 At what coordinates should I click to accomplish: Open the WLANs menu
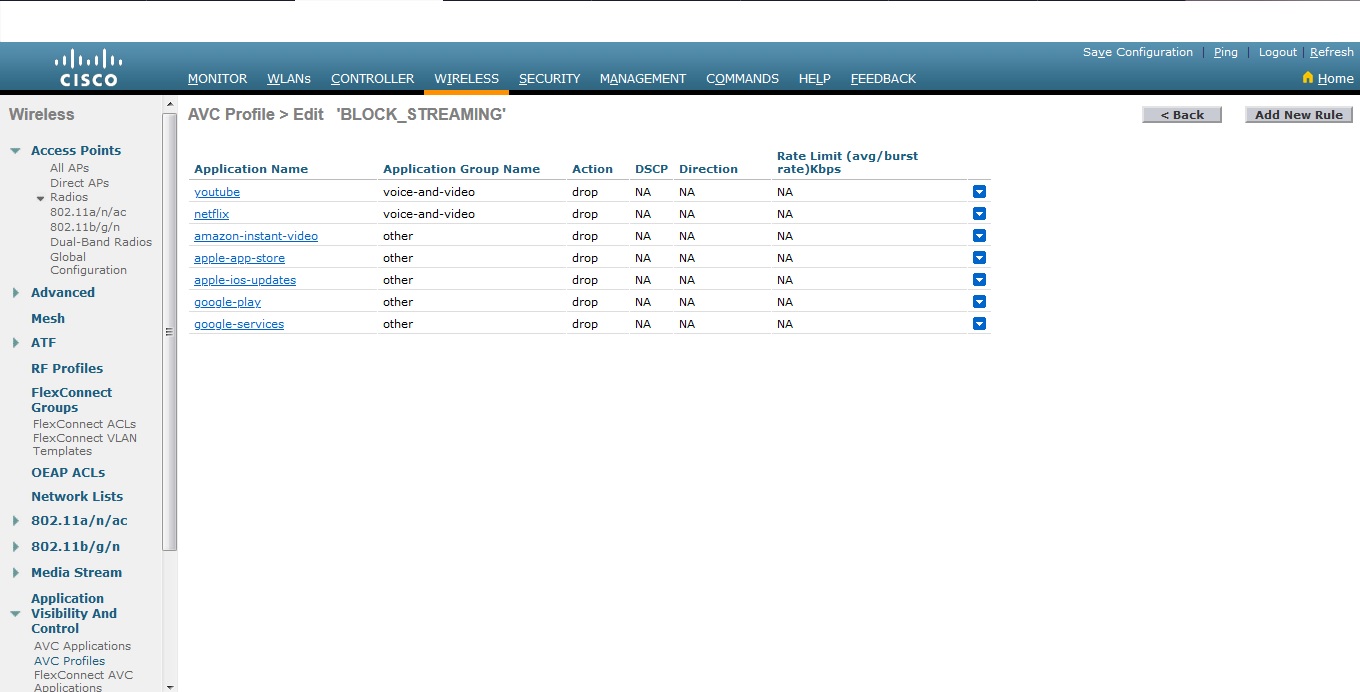pyautogui.click(x=288, y=78)
